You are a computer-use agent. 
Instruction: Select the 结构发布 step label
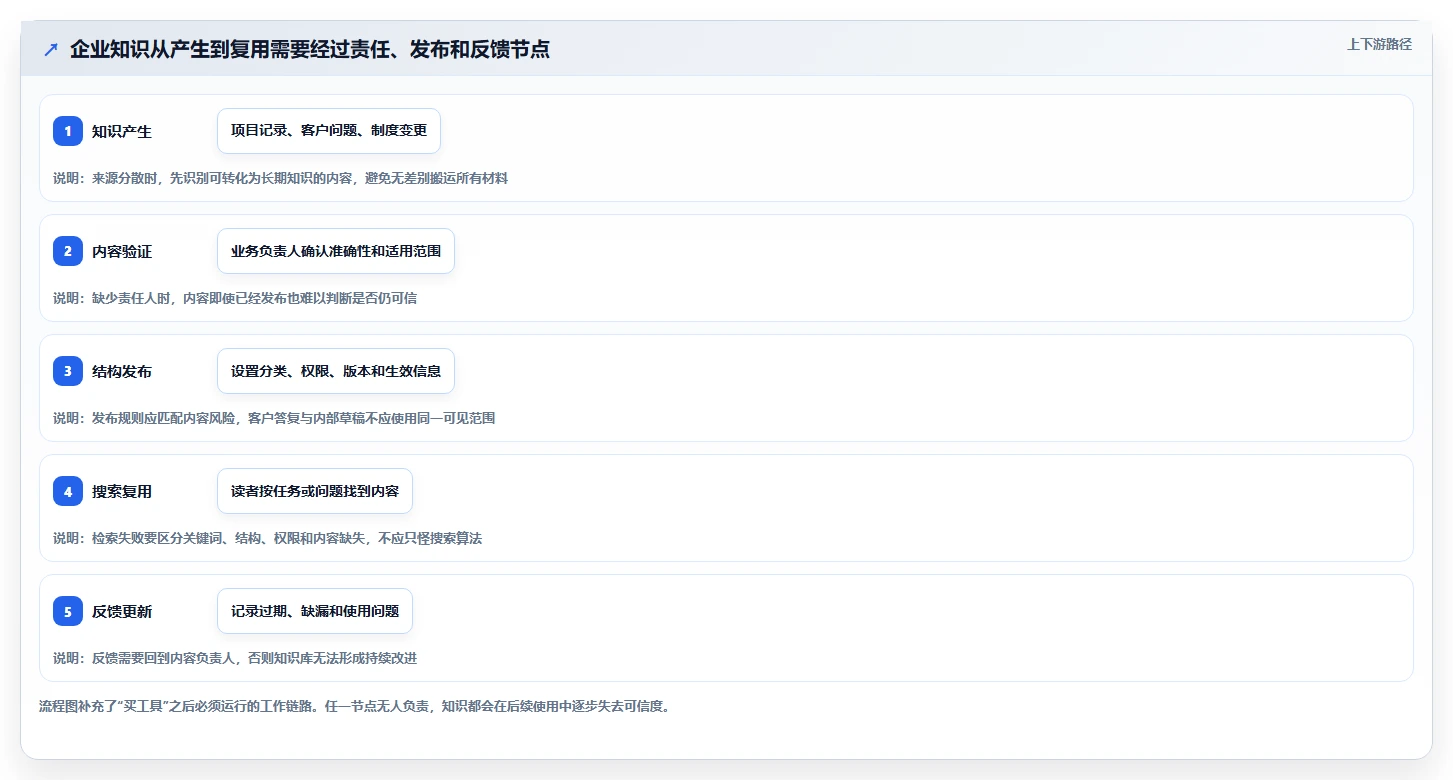pyautogui.click(x=122, y=371)
